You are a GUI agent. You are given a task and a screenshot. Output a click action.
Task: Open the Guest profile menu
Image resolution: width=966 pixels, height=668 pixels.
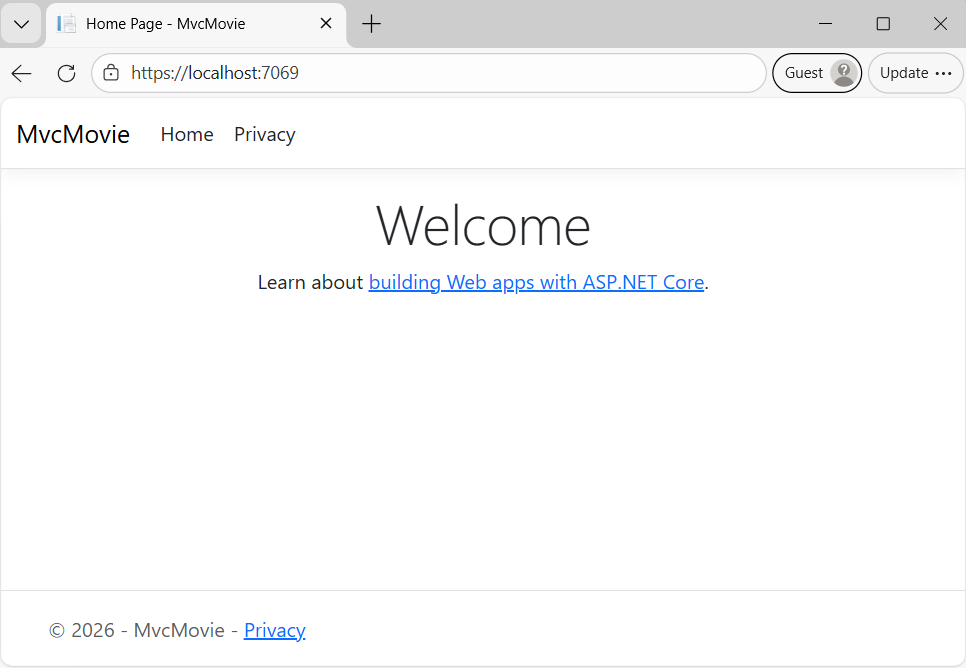[816, 72]
